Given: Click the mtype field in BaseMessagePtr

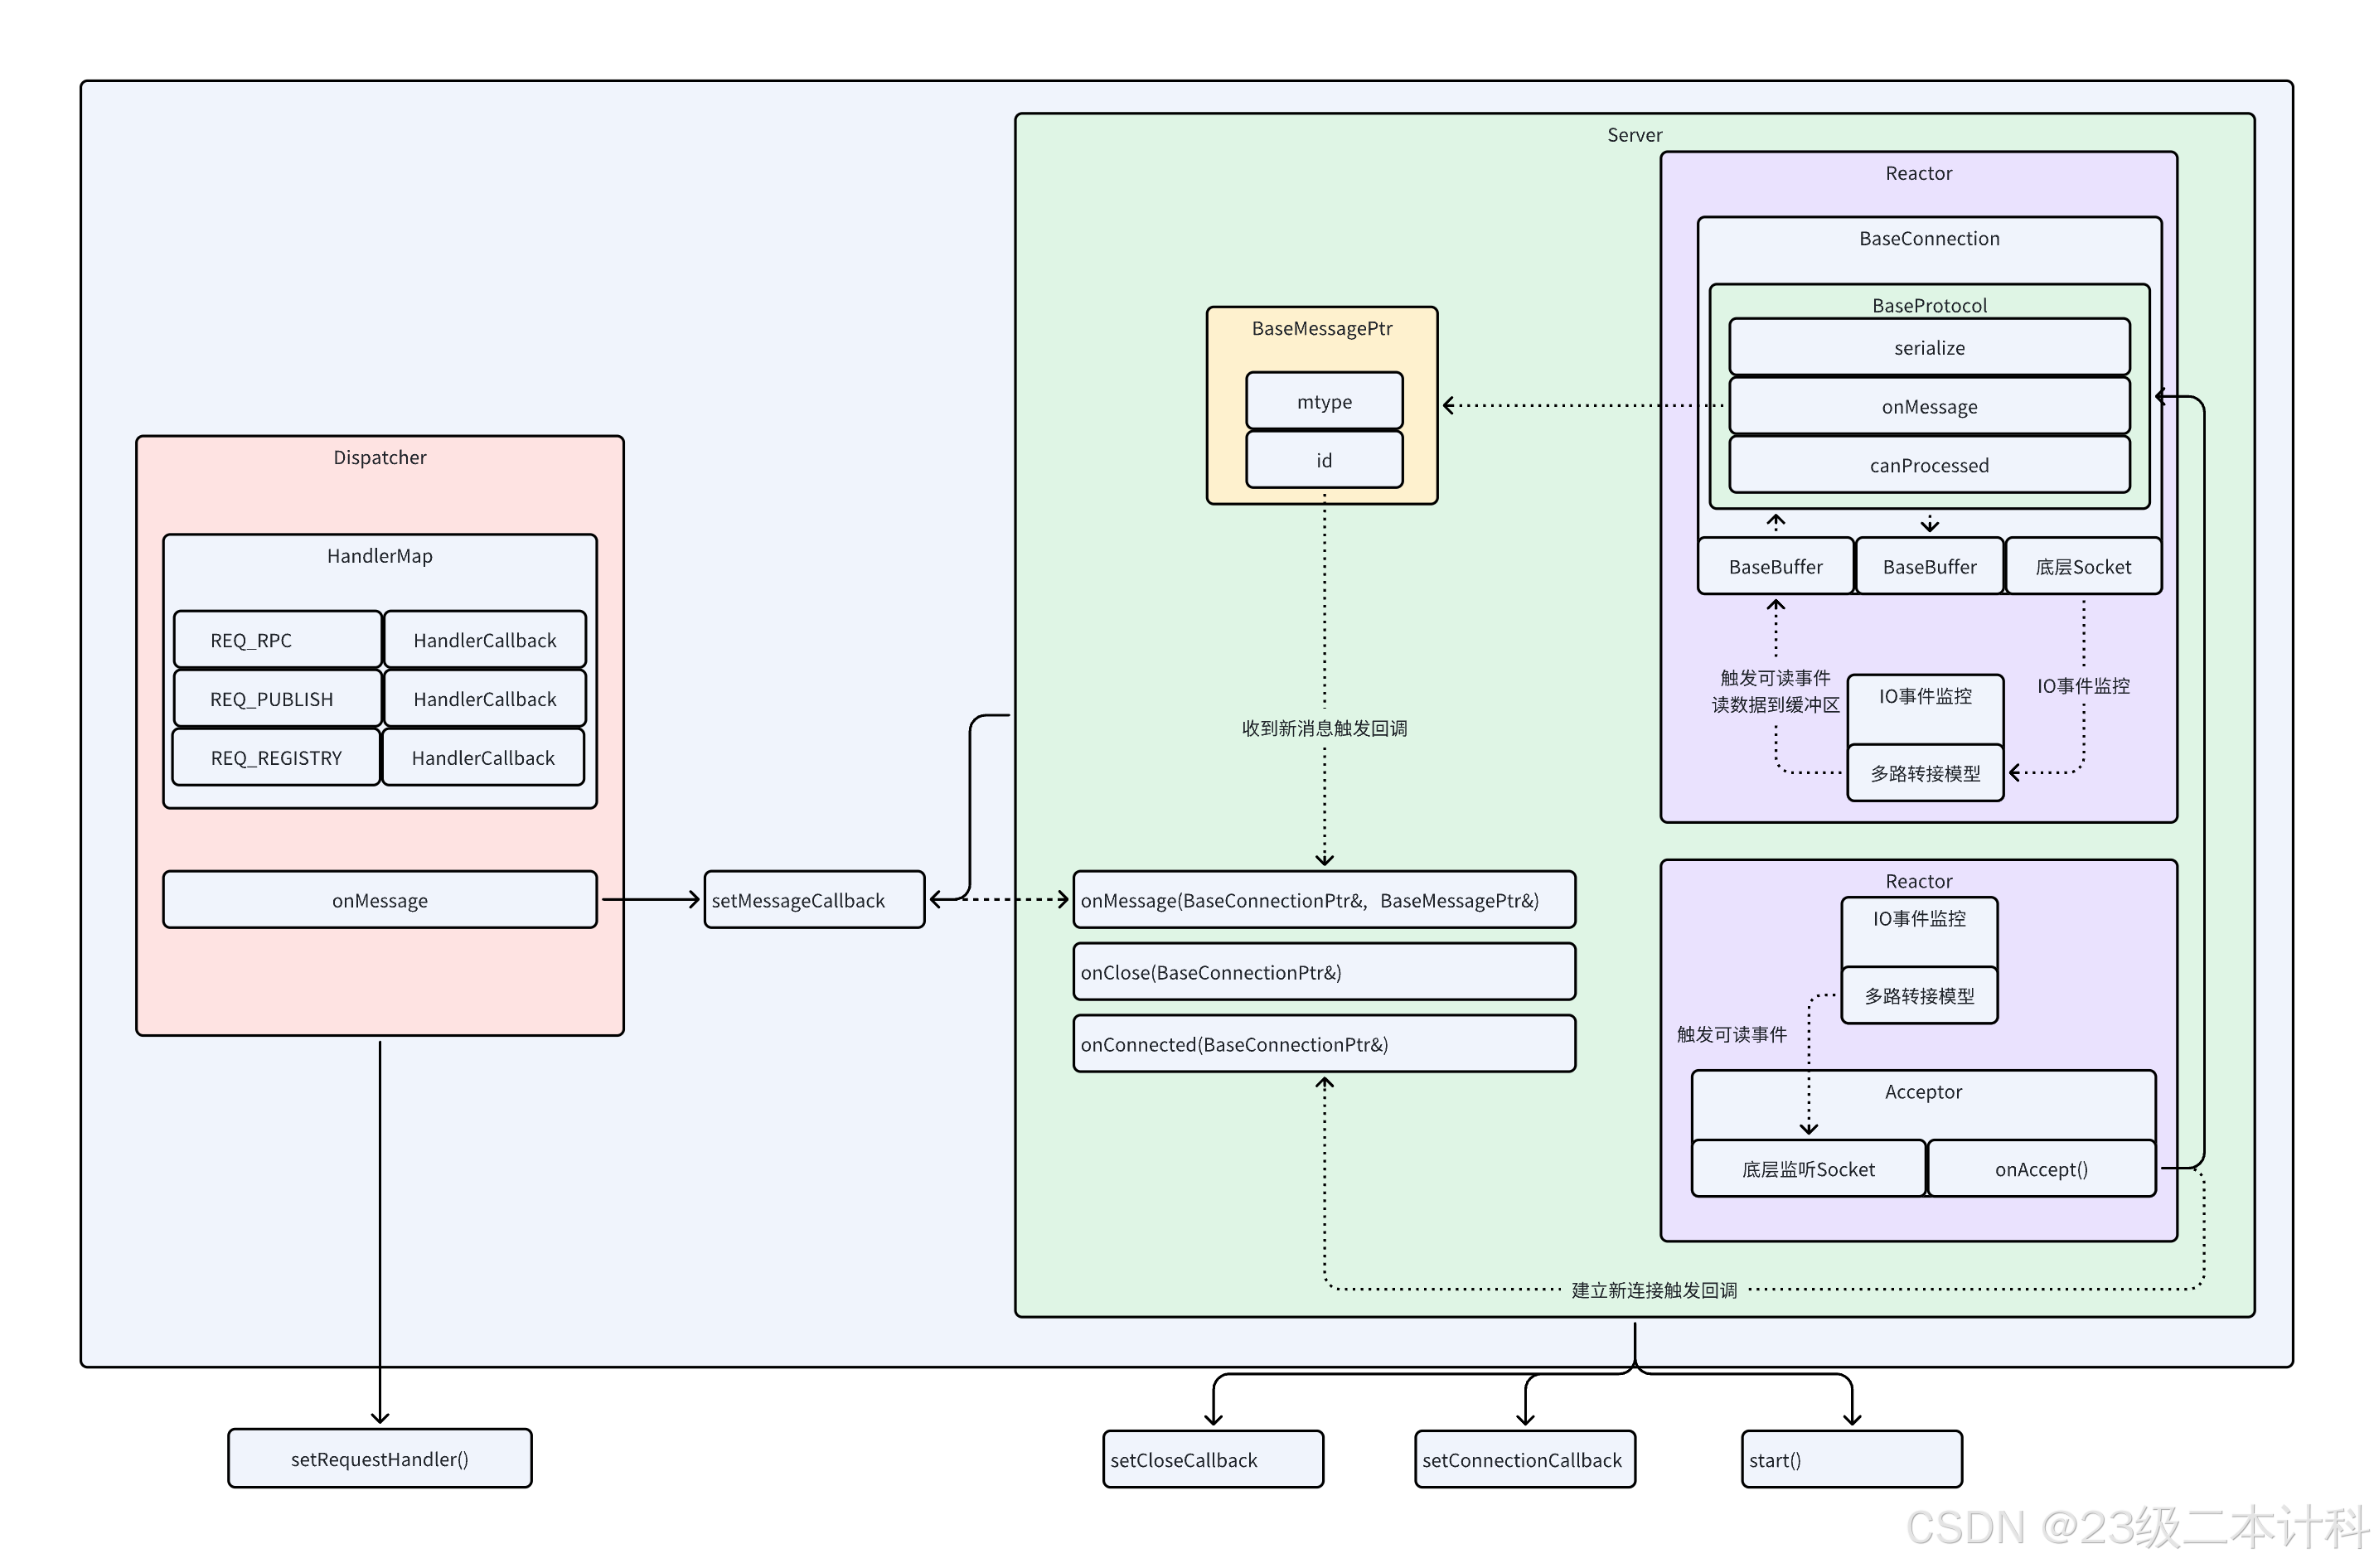Looking at the screenshot, I should tap(1323, 402).
